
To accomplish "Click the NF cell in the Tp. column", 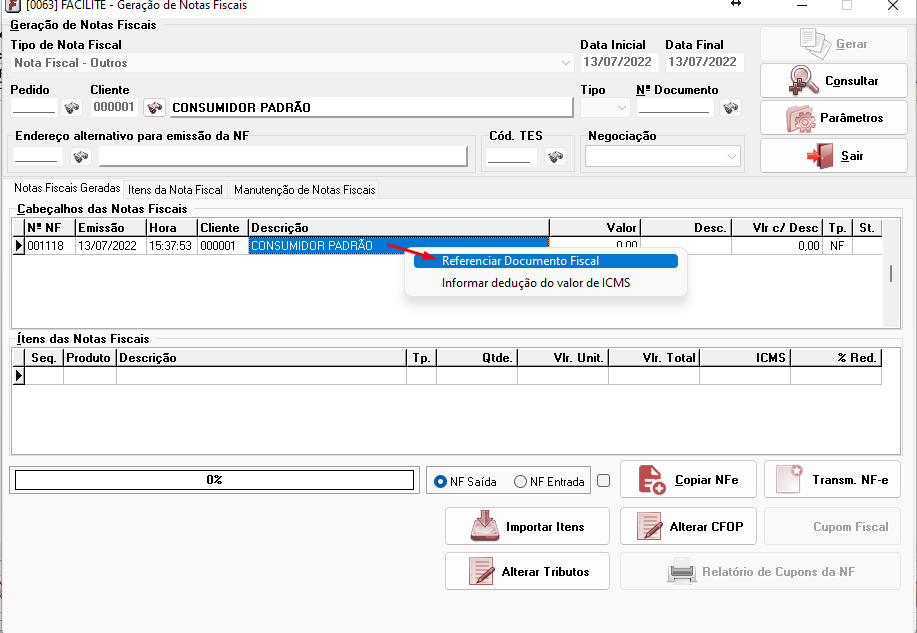I will [837, 246].
